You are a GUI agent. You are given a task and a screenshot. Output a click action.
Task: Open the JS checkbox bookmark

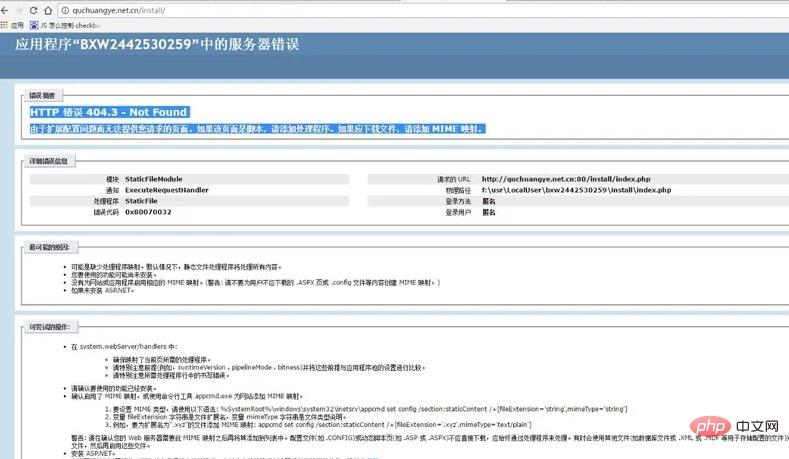tap(68, 24)
